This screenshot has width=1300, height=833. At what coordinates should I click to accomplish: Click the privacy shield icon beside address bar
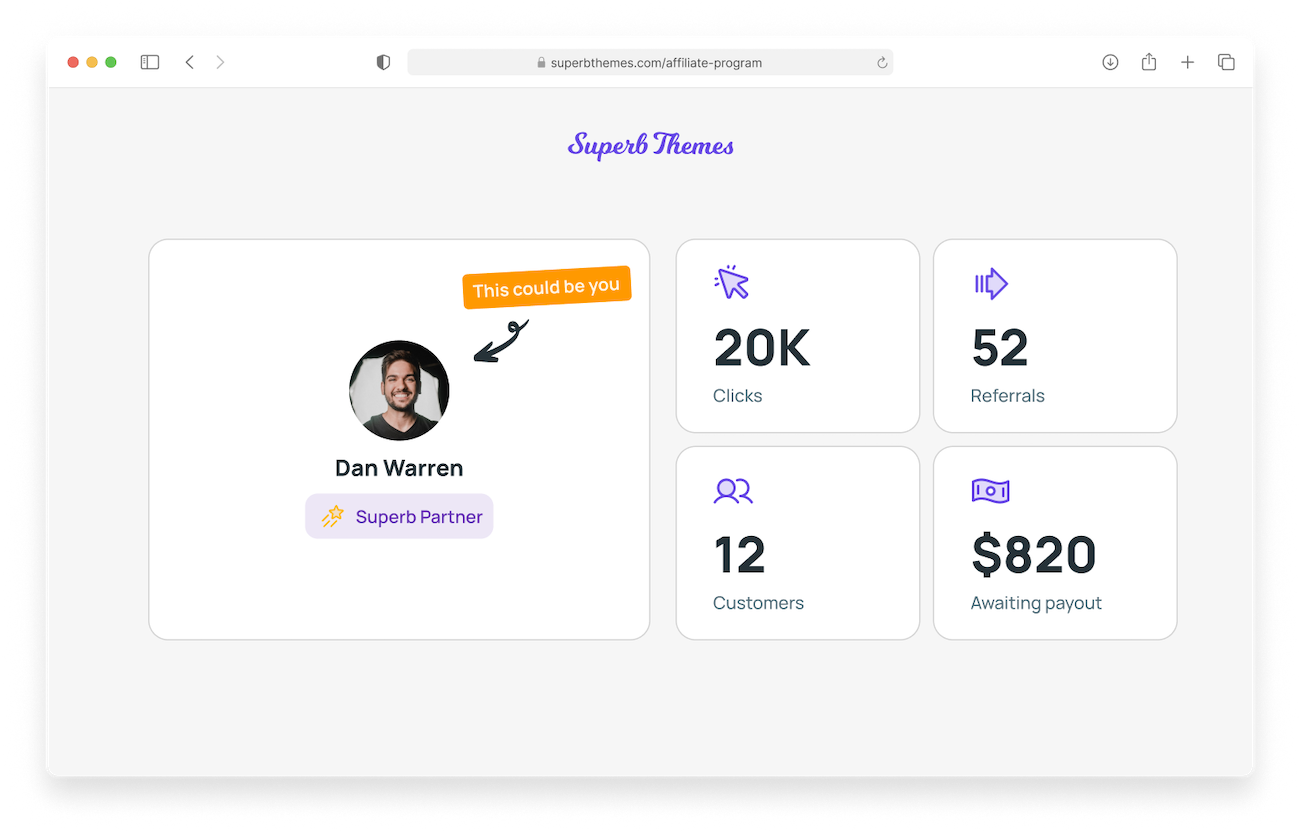tap(383, 62)
